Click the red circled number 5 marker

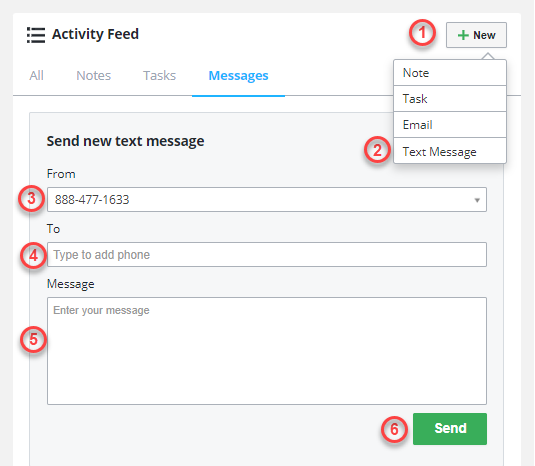(x=33, y=339)
